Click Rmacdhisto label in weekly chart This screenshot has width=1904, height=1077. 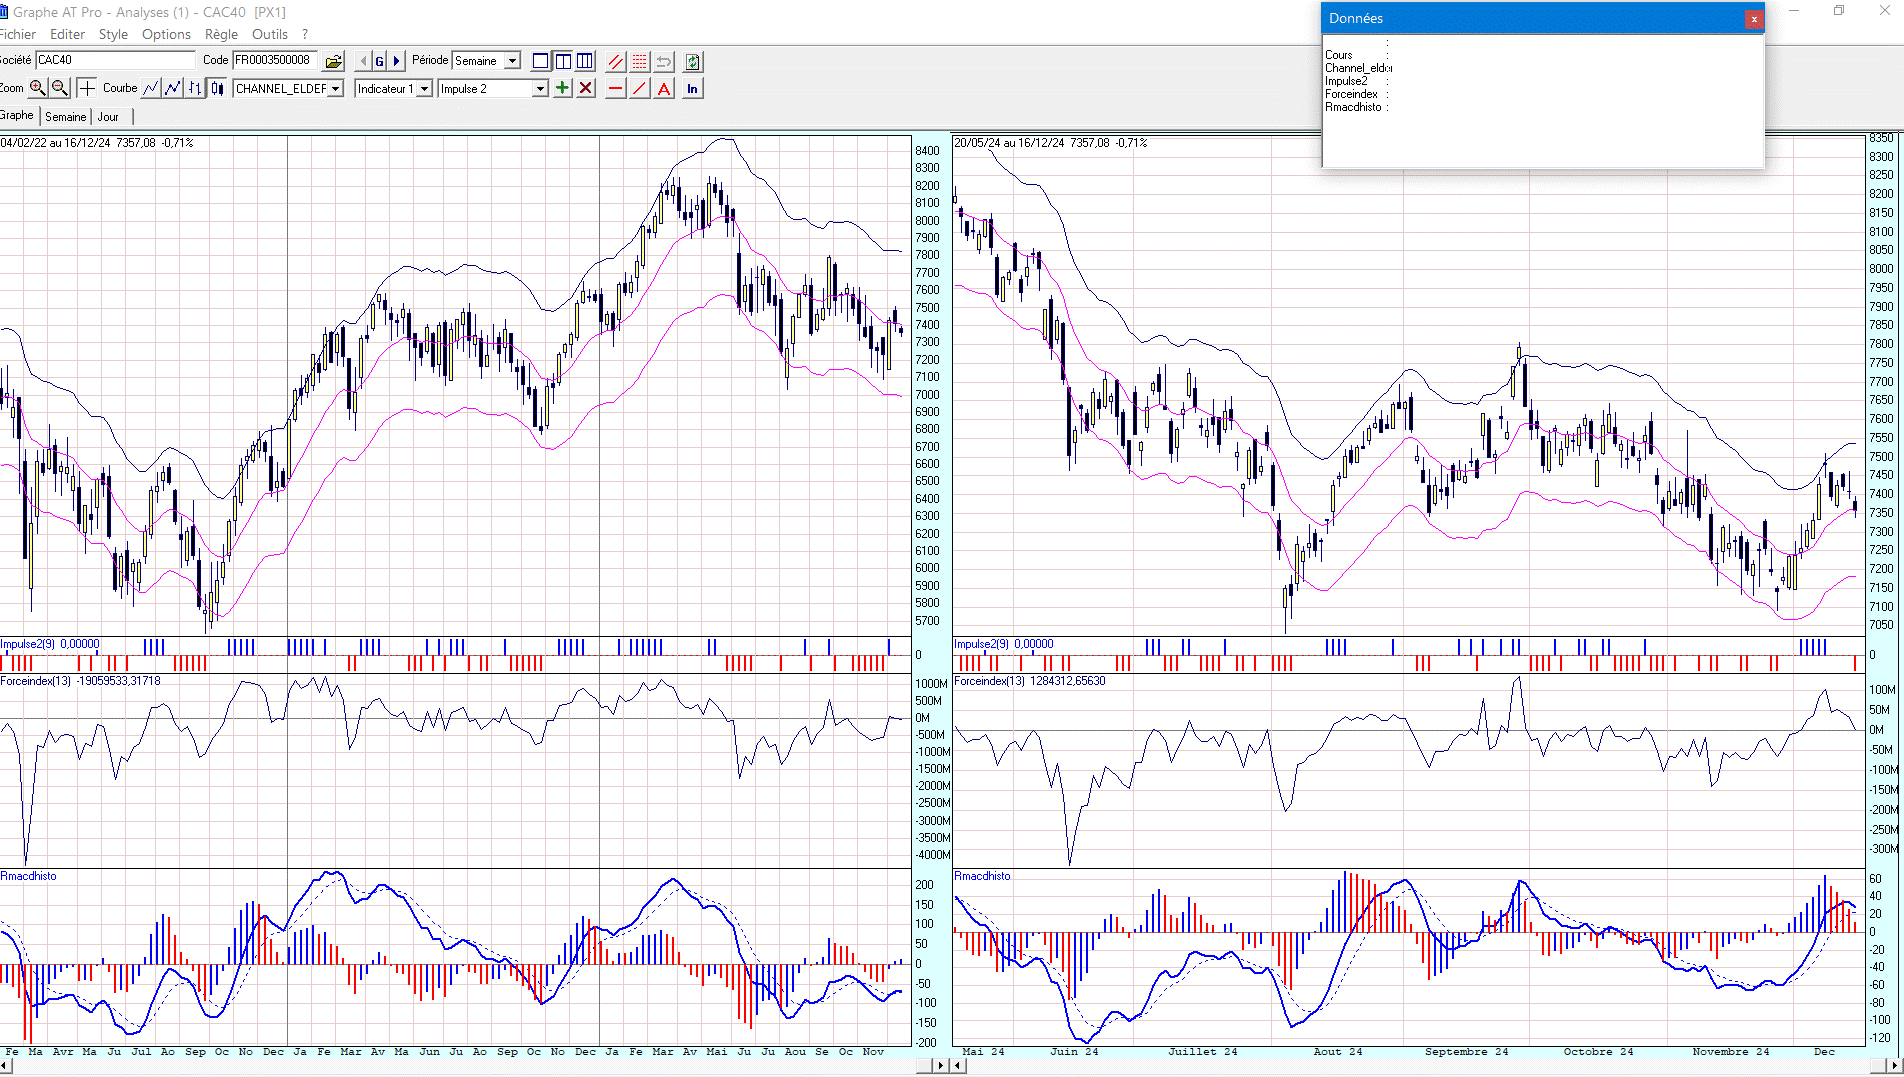tap(29, 876)
